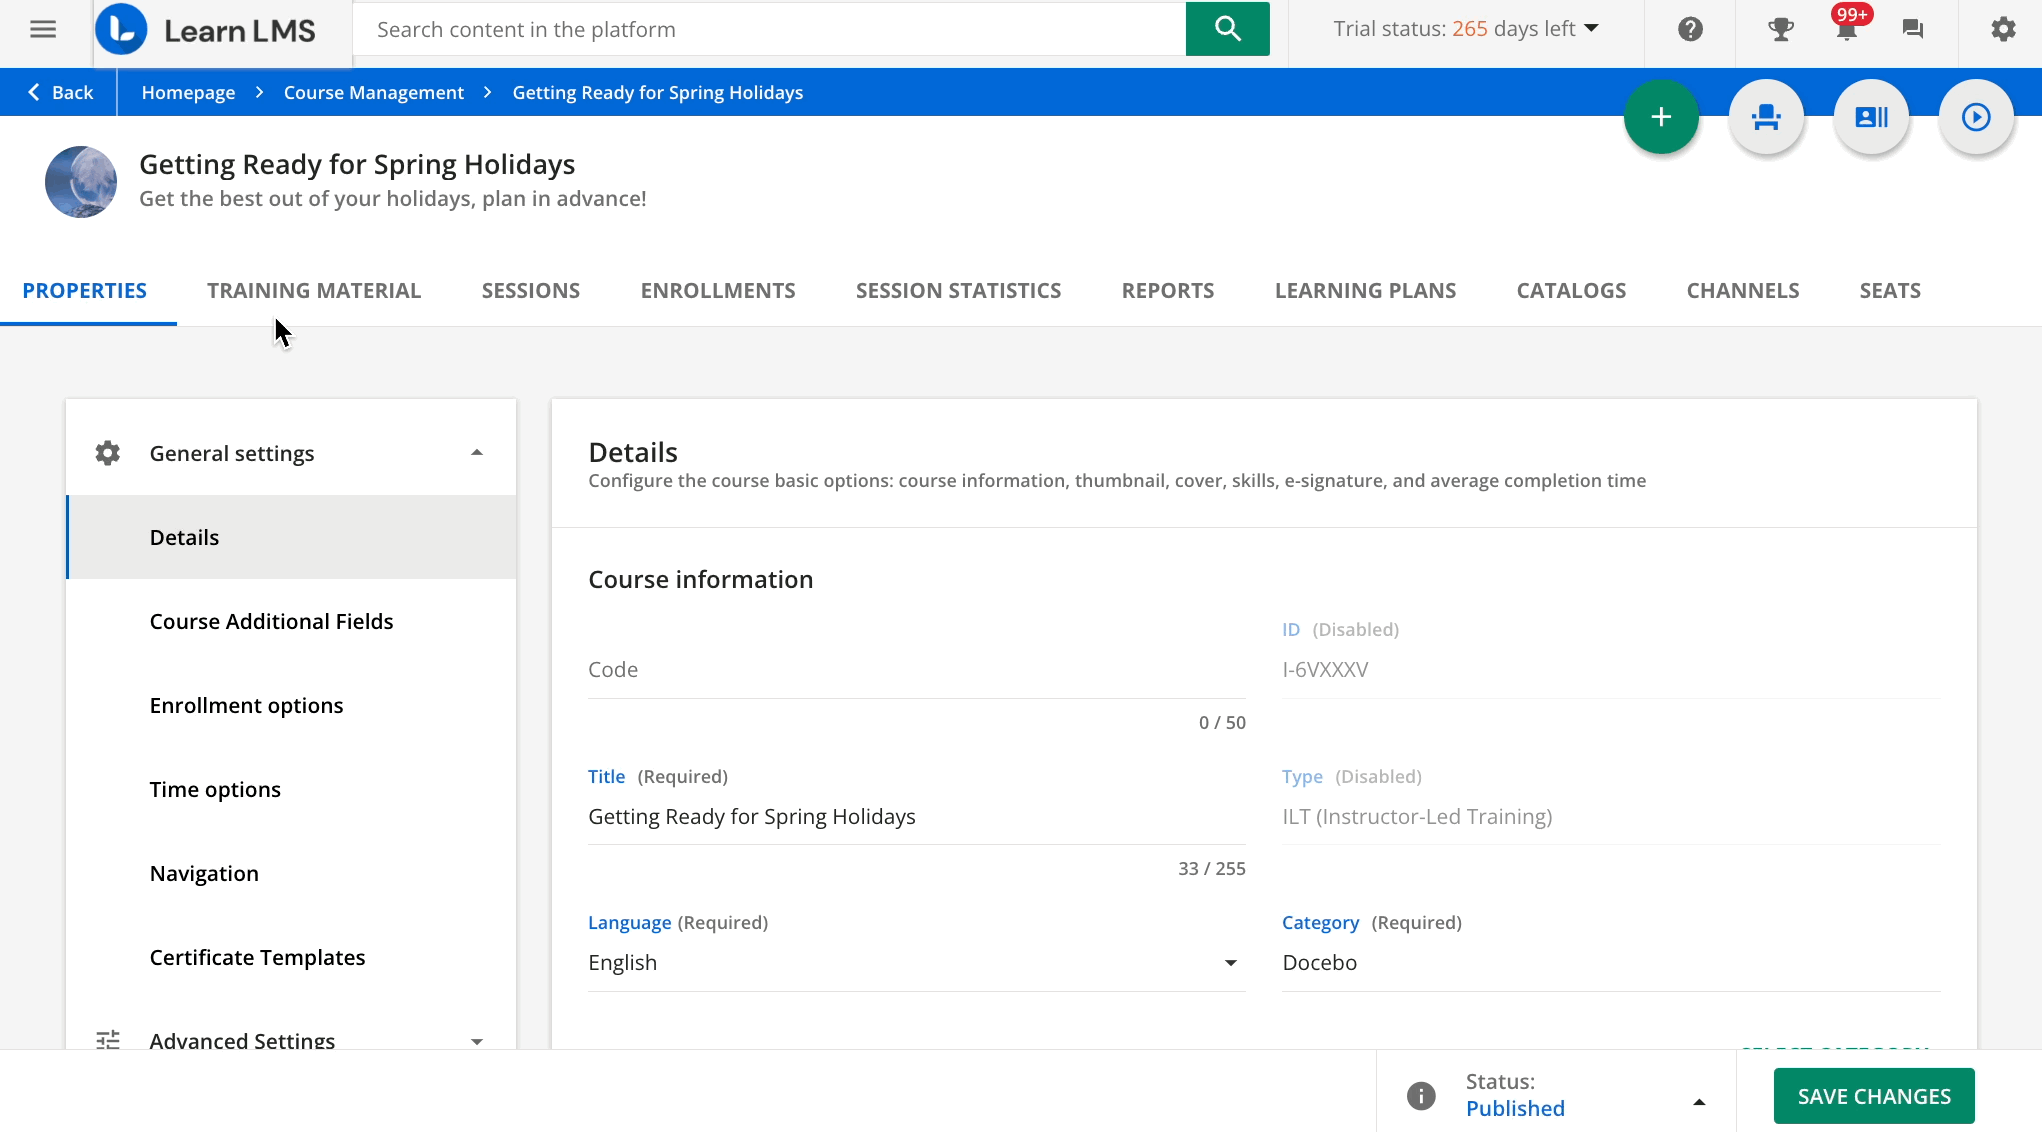Click the green plus add button
This screenshot has width=2042, height=1132.
click(x=1661, y=117)
